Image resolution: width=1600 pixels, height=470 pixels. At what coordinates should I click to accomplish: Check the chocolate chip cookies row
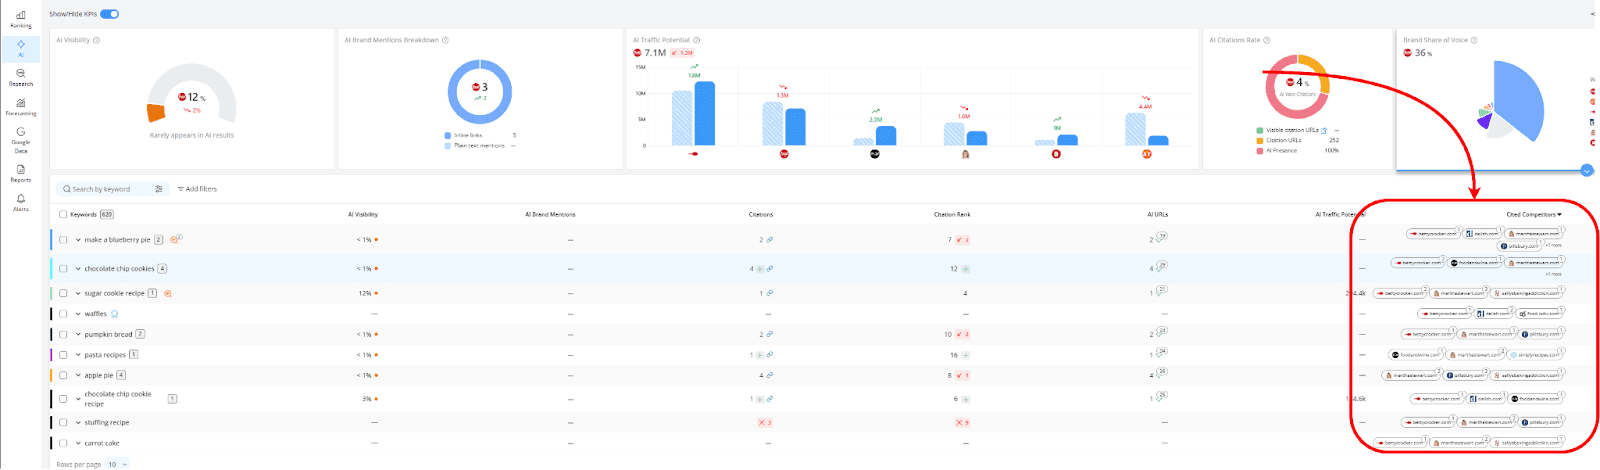click(x=63, y=269)
